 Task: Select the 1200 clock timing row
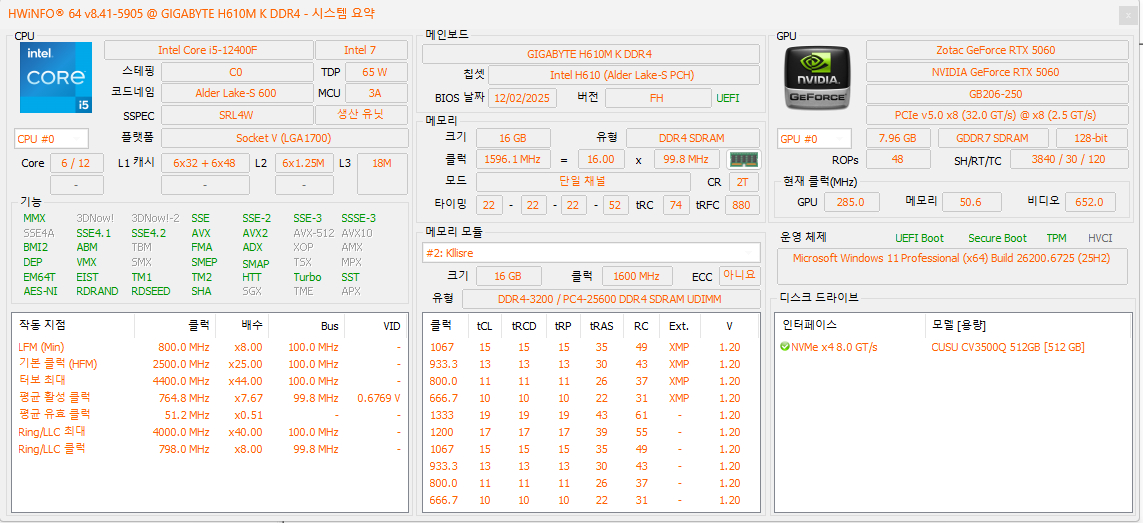pos(591,432)
